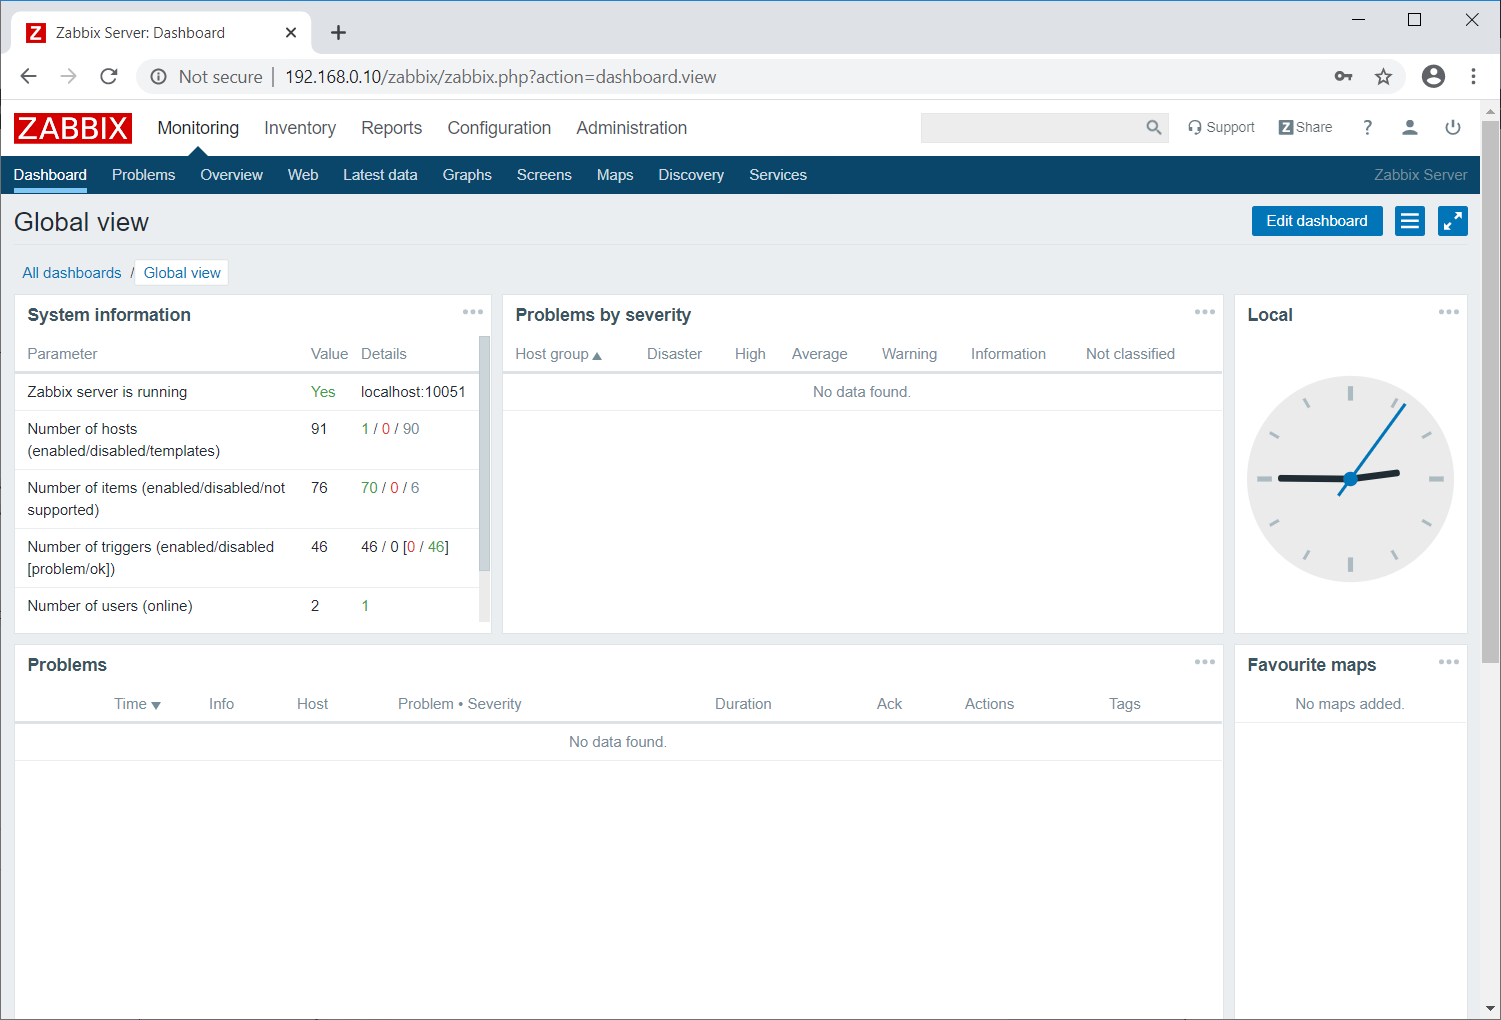Open the Inventory menu
Viewport: 1501px width, 1020px height.
click(300, 128)
